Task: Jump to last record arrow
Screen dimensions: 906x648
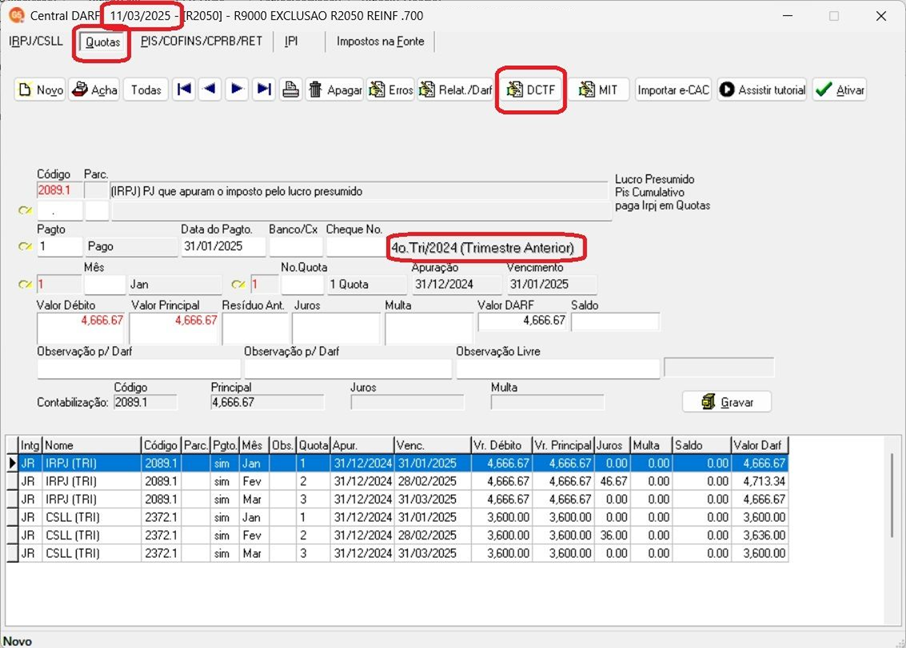Action: (x=263, y=89)
